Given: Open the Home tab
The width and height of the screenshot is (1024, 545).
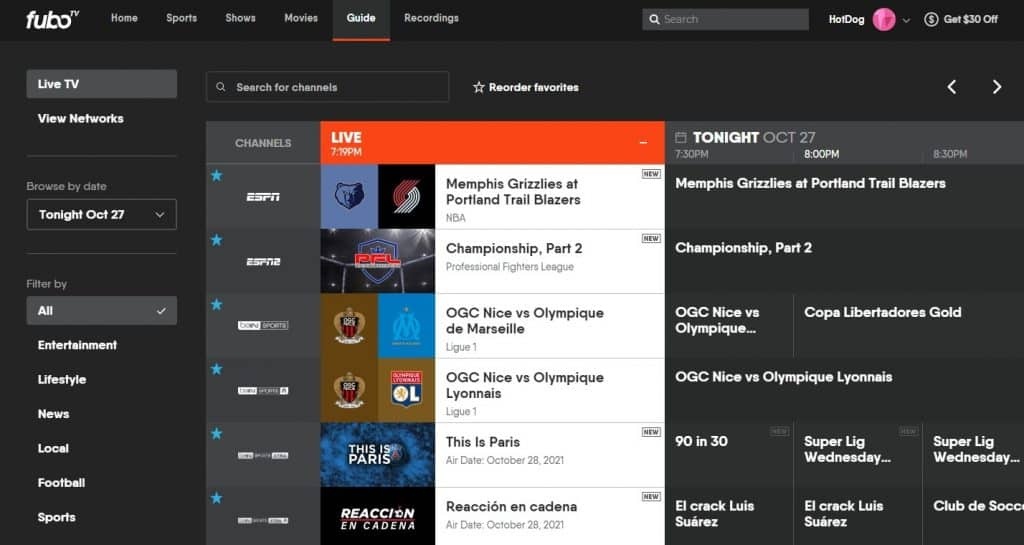Looking at the screenshot, I should (x=124, y=18).
